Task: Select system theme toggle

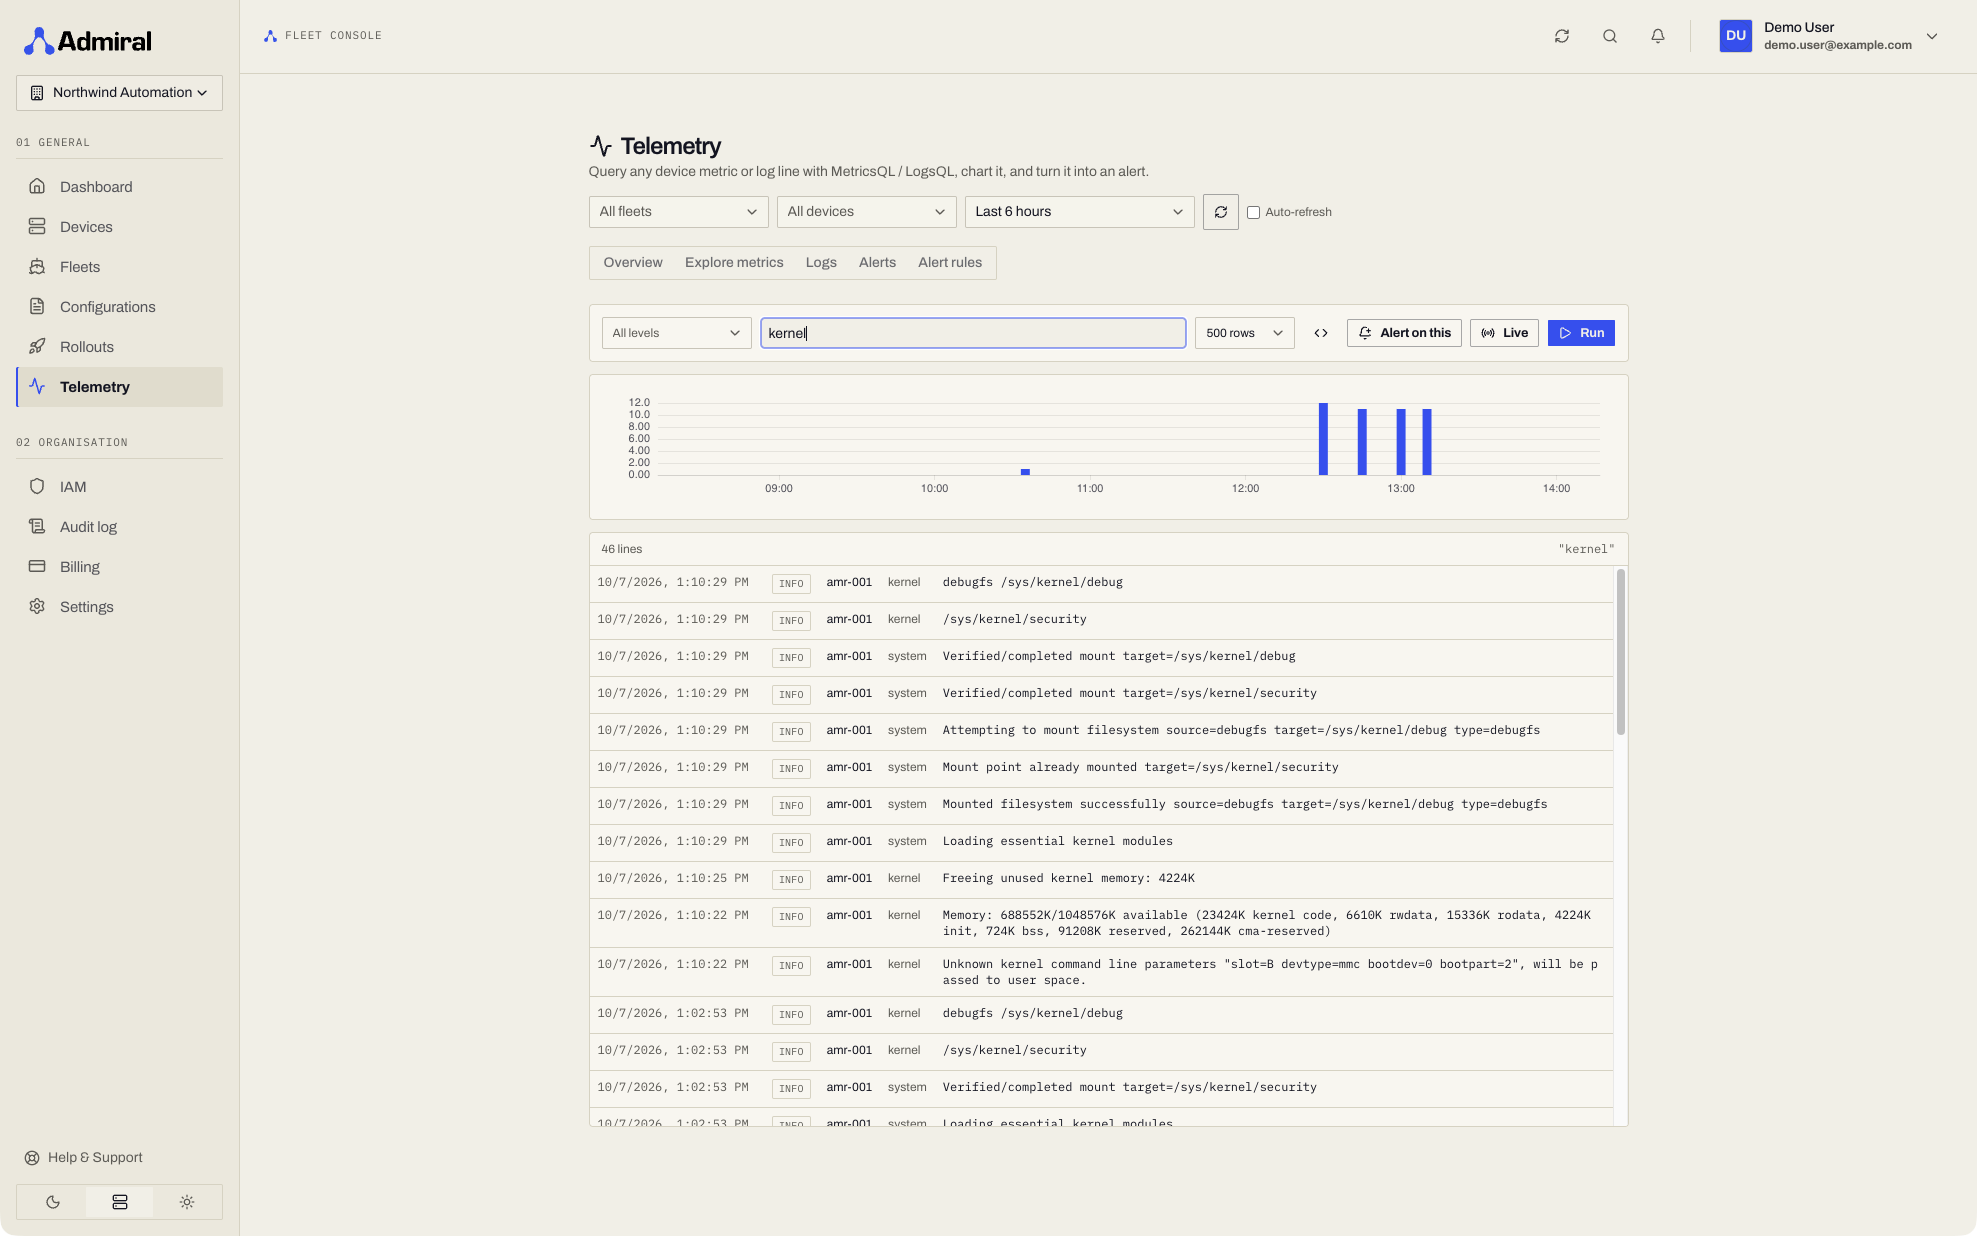Action: pyautogui.click(x=120, y=1202)
